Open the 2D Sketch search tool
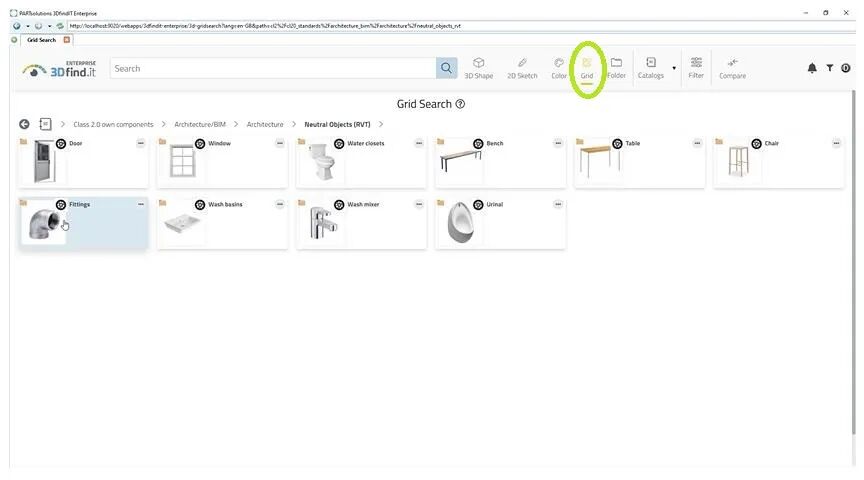This screenshot has height=480, width=864. point(522,68)
